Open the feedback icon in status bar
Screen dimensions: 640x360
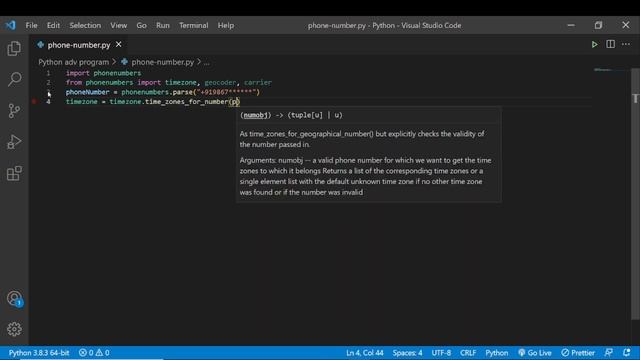click(608, 353)
